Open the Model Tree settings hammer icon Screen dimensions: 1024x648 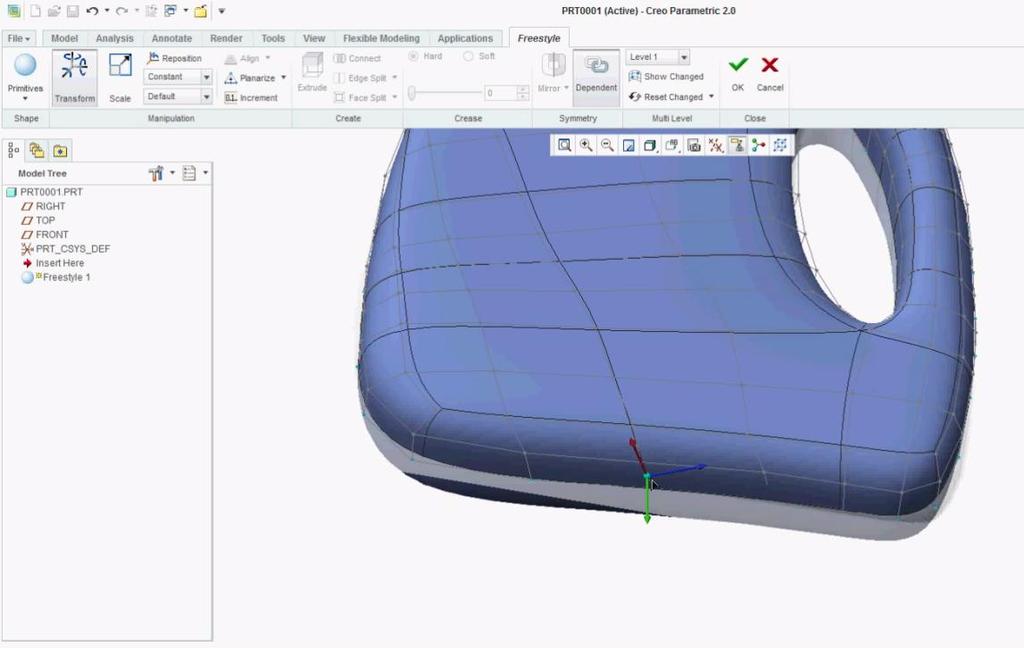click(155, 173)
